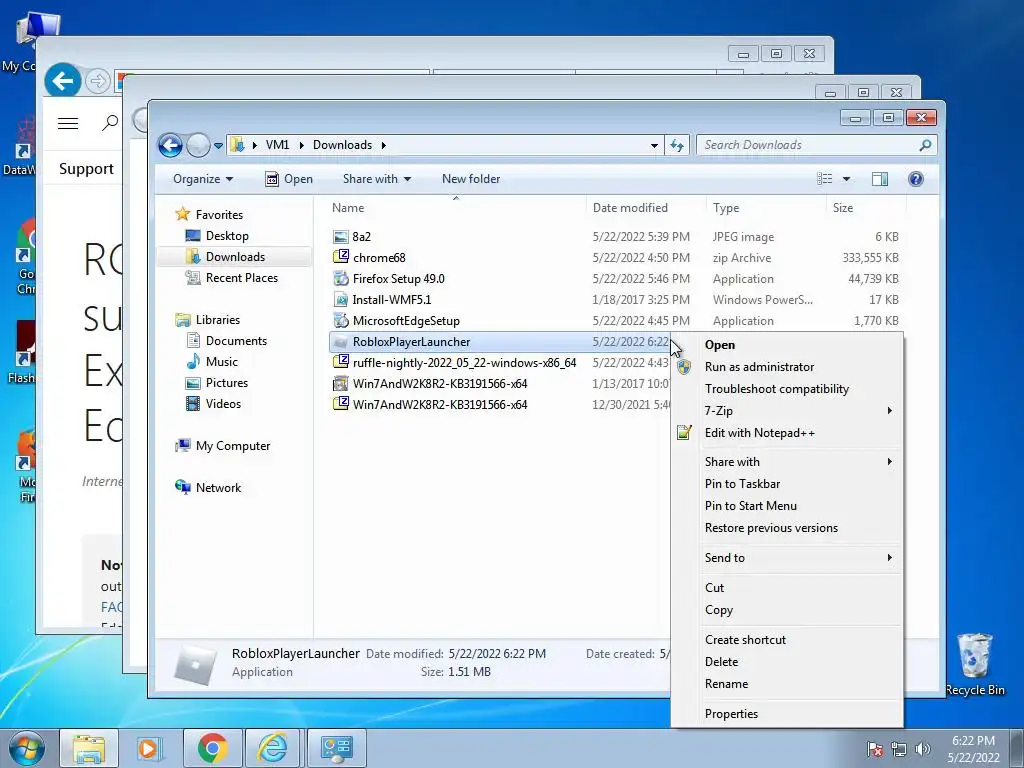
Task: Choose Pin to Start Menu
Action: point(787,505)
